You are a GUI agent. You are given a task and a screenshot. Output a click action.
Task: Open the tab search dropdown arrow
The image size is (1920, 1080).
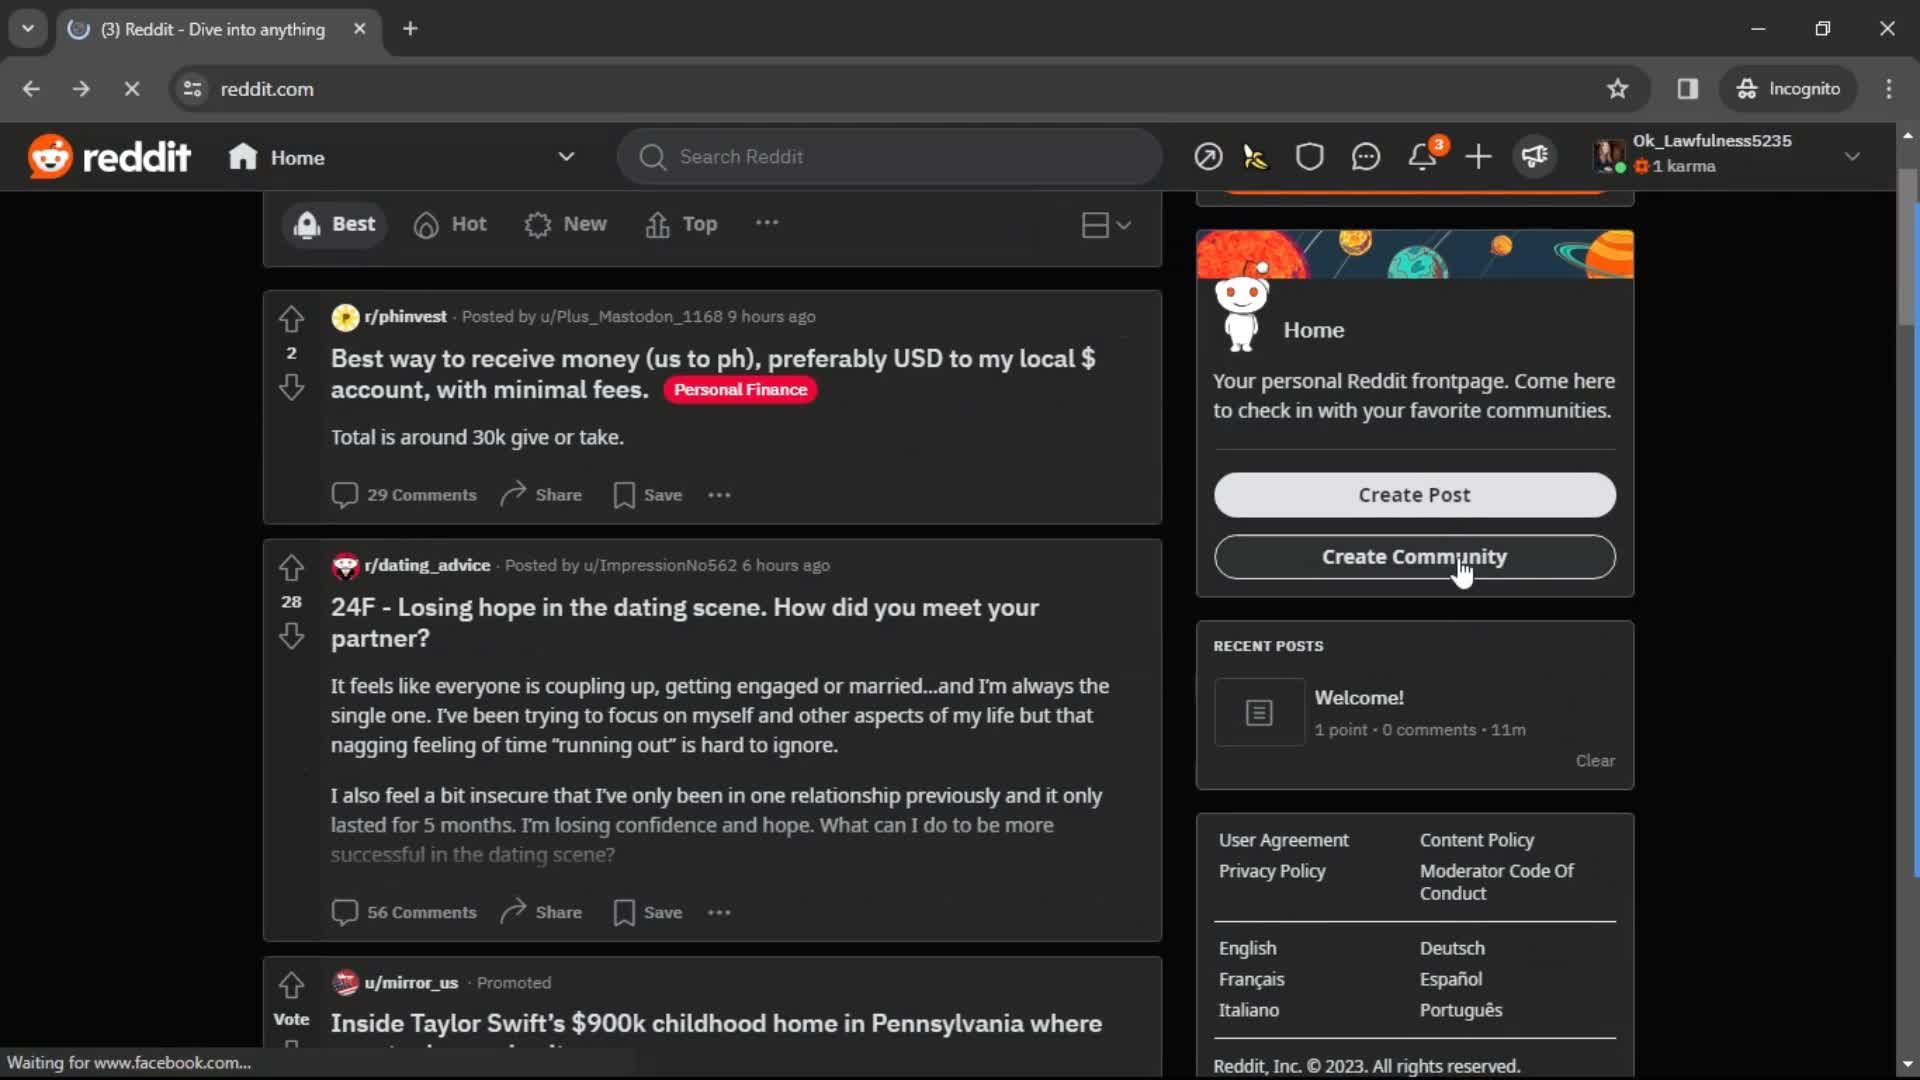click(x=28, y=29)
